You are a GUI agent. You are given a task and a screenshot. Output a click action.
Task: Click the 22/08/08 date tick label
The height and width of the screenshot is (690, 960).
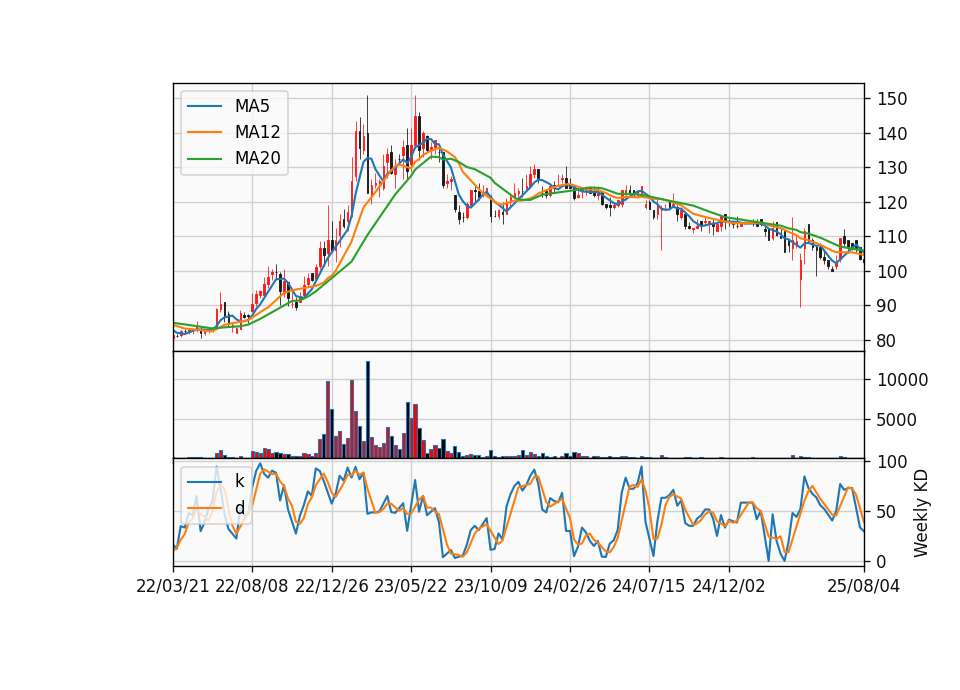(252, 586)
